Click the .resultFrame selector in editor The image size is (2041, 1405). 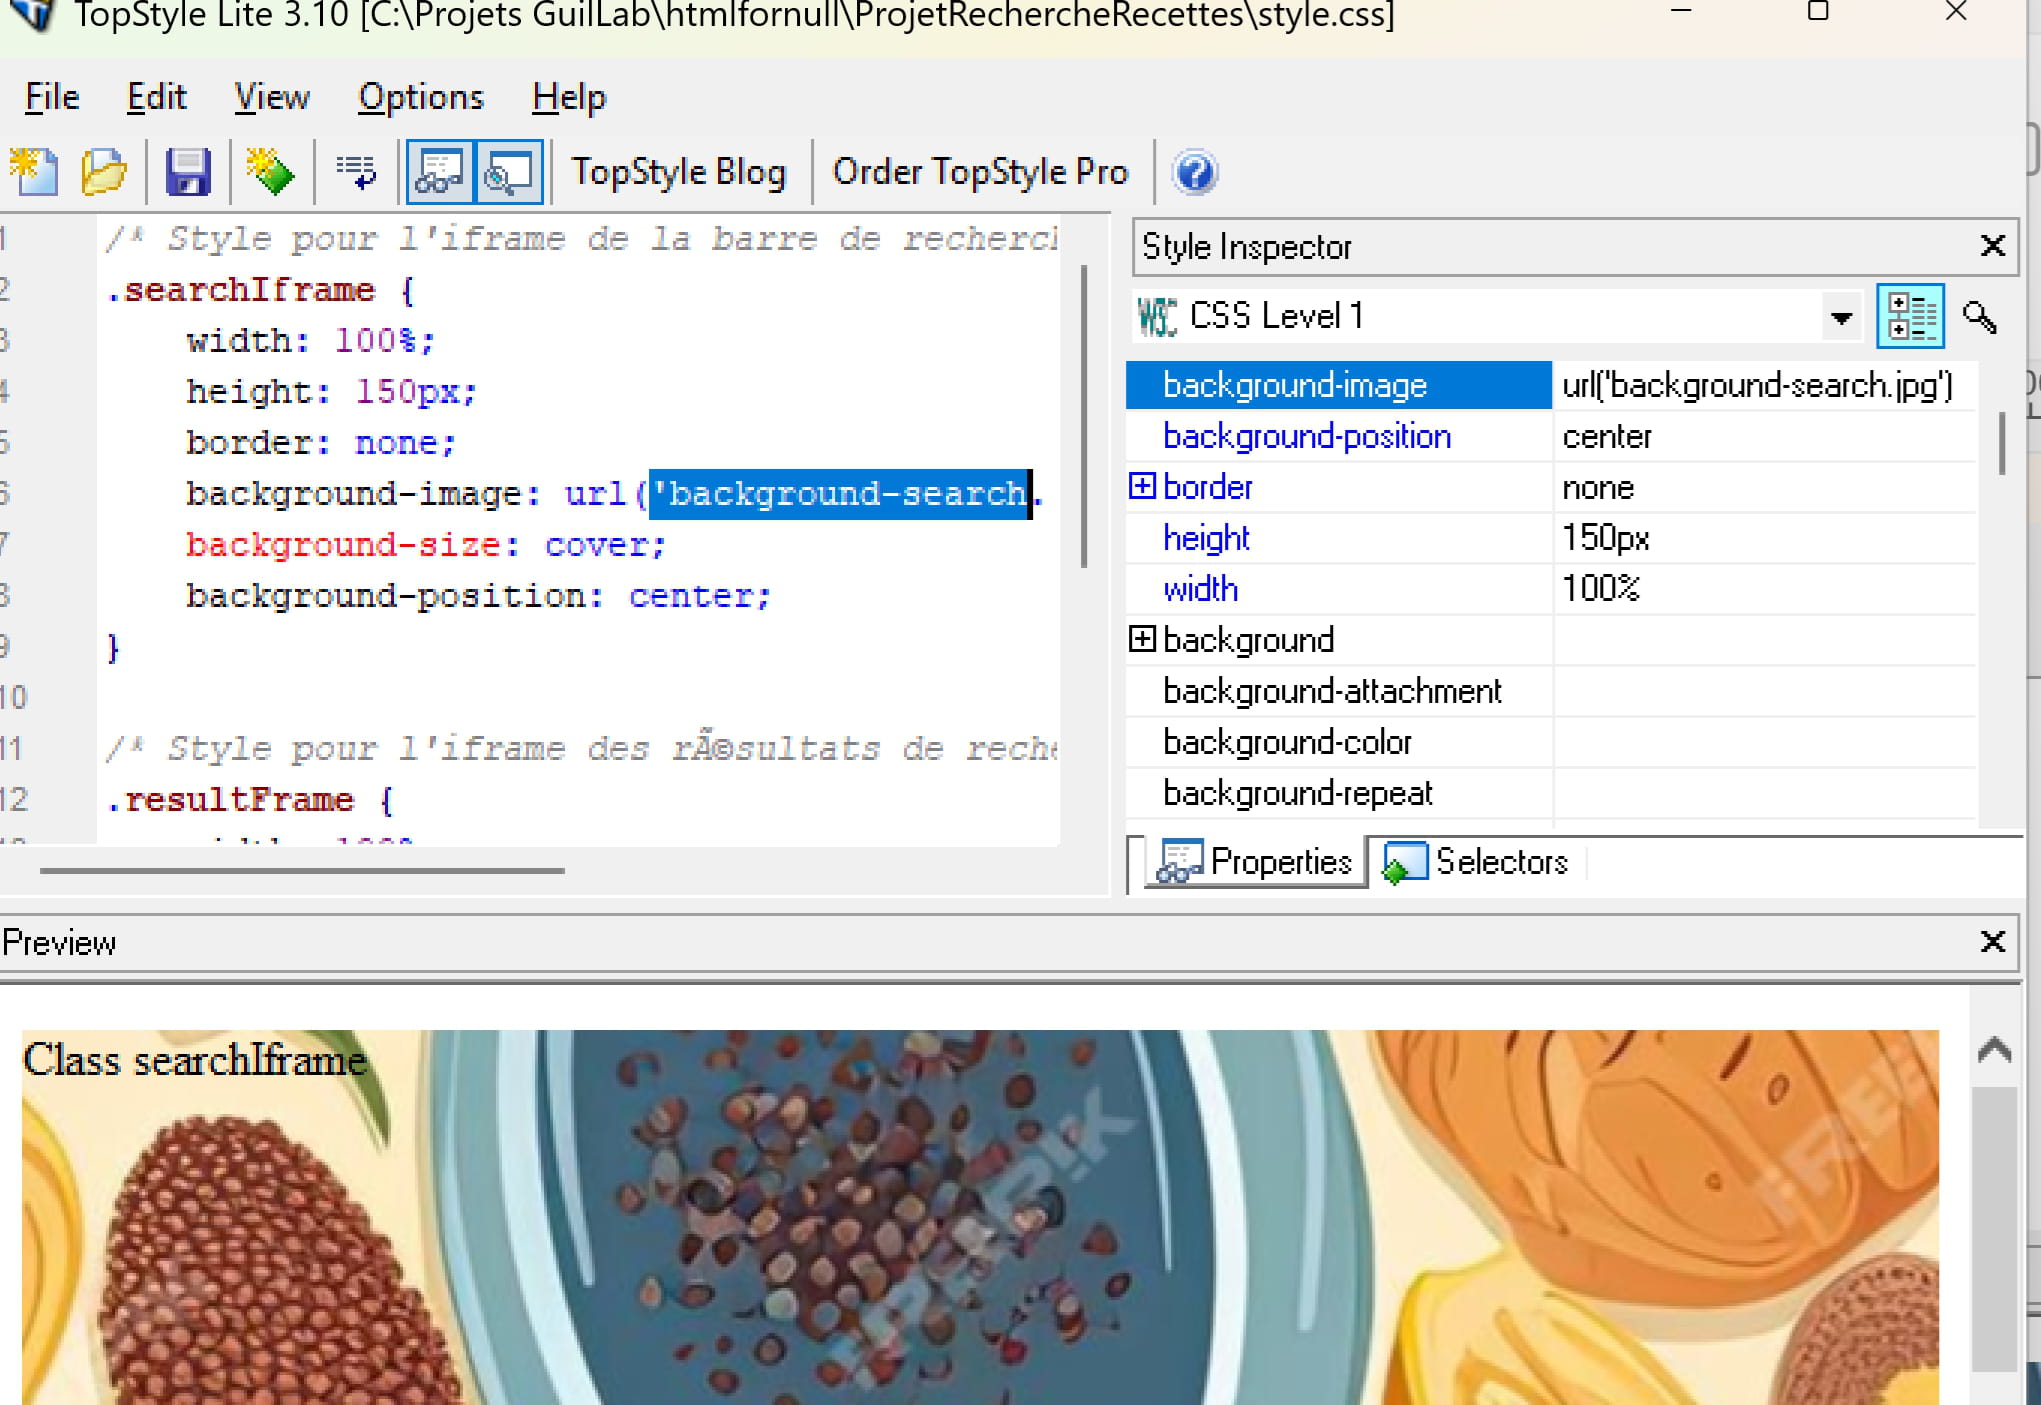tap(230, 800)
